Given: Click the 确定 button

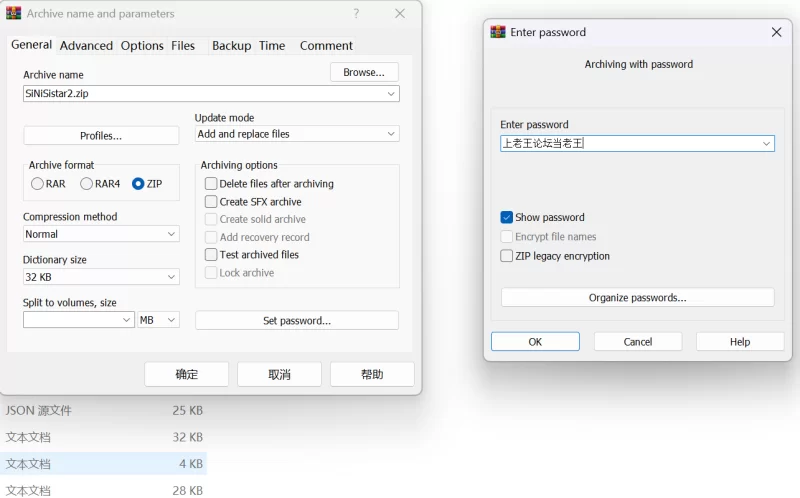Looking at the screenshot, I should tap(187, 375).
